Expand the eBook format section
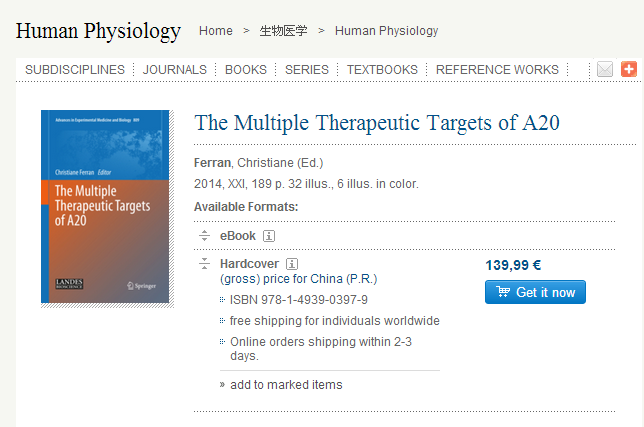 pyautogui.click(x=204, y=236)
